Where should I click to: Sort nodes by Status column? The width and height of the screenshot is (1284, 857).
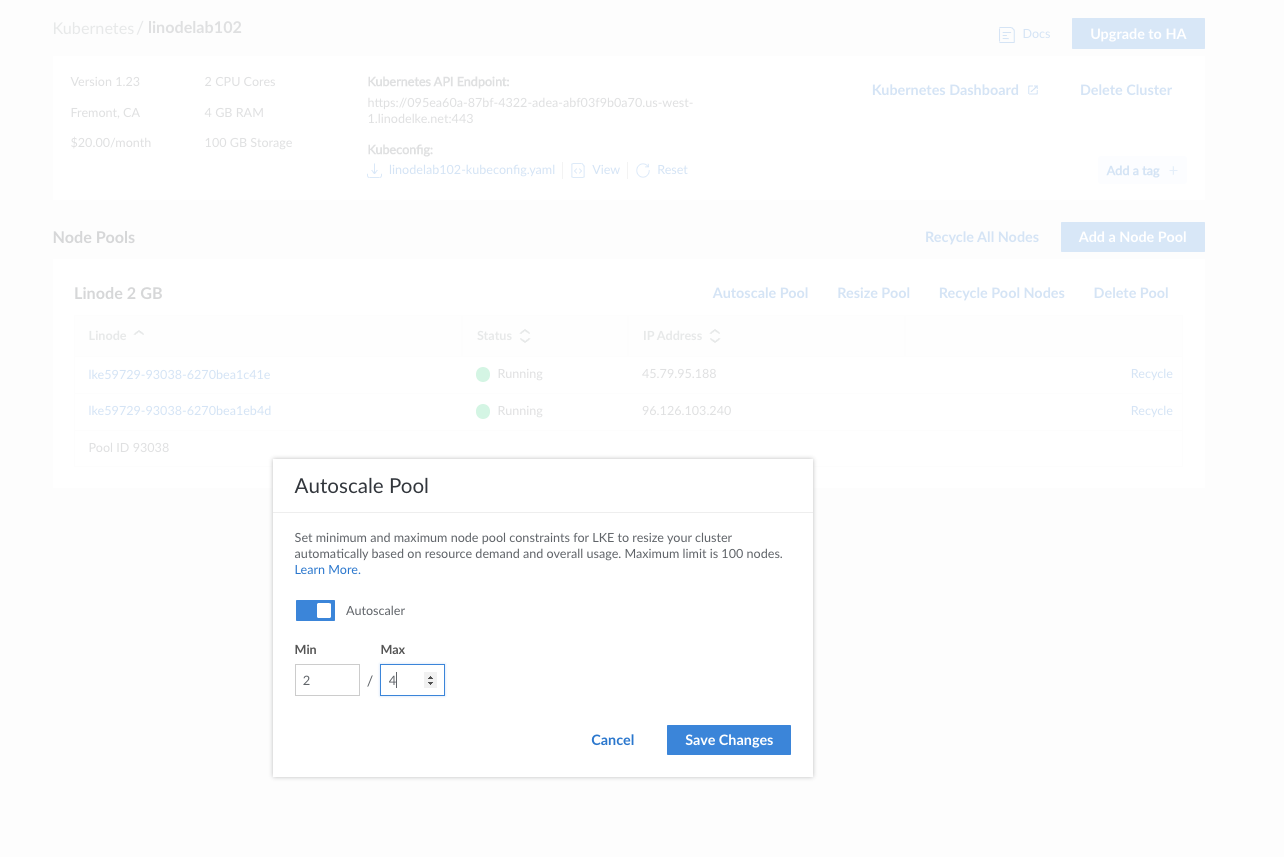tap(525, 336)
